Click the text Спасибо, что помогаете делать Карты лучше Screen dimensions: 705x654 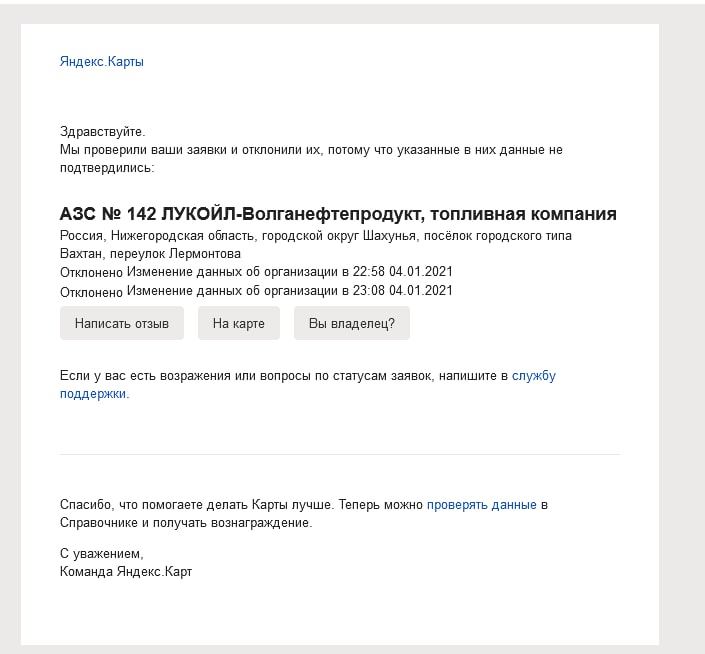[x=197, y=505]
